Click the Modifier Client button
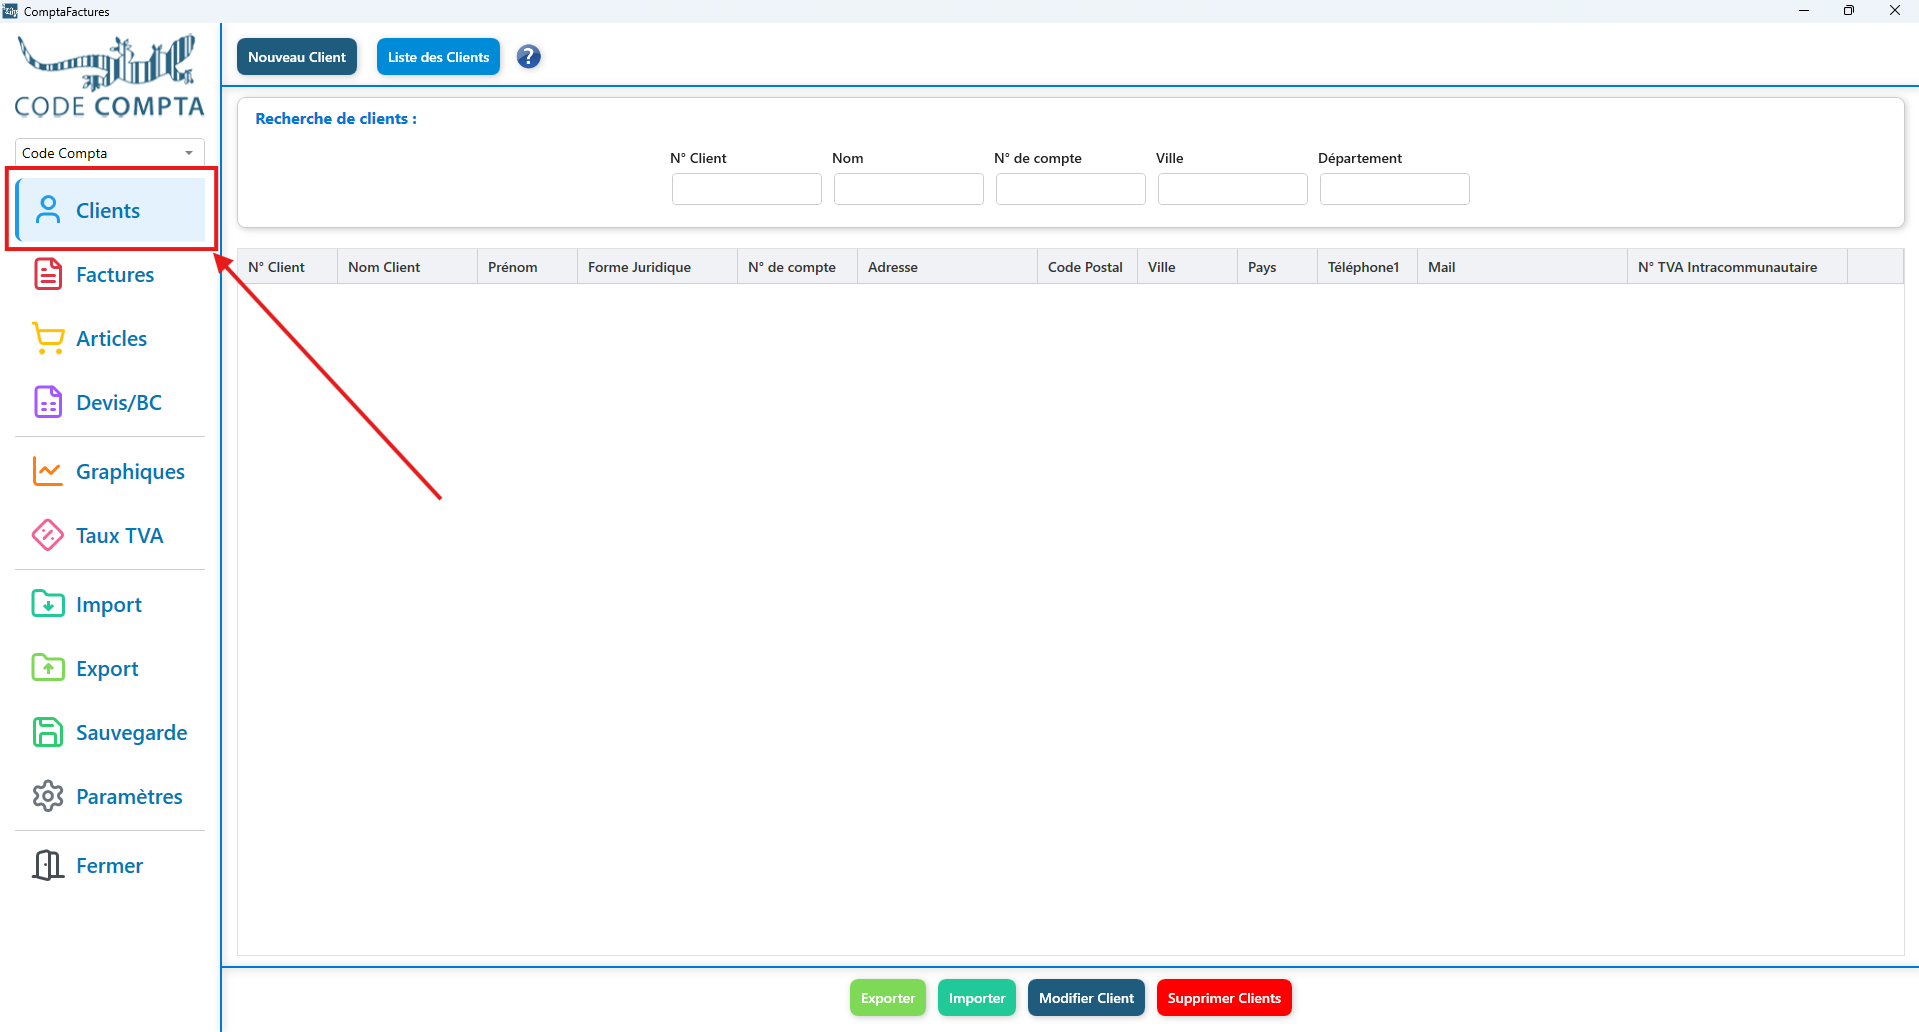Viewport: 1919px width, 1032px height. [1086, 998]
